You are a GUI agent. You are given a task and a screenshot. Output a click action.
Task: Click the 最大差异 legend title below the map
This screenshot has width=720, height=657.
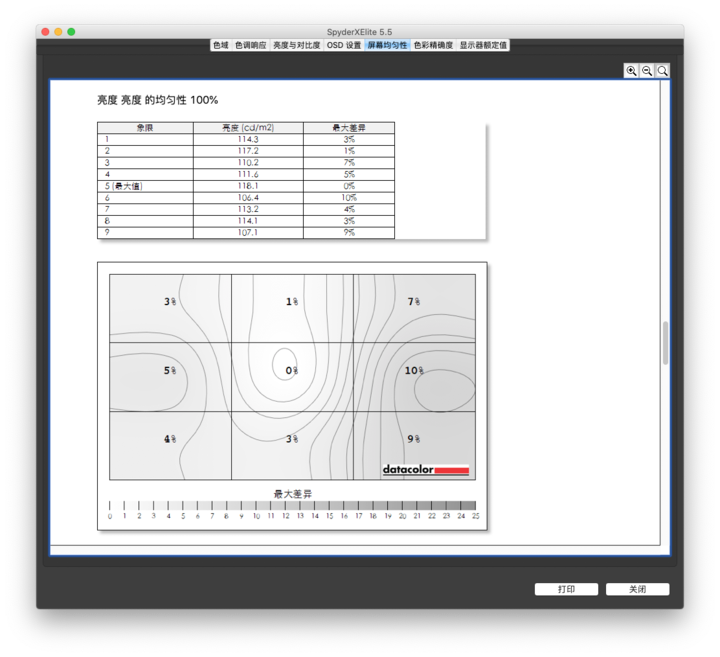[292, 494]
